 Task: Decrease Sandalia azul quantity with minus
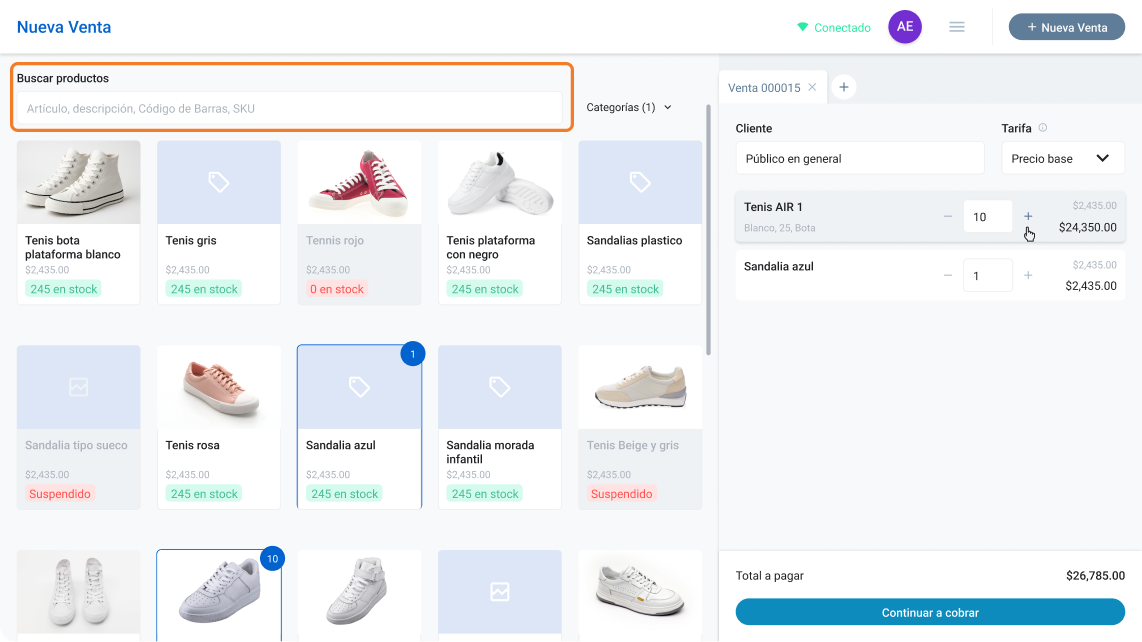click(948, 275)
